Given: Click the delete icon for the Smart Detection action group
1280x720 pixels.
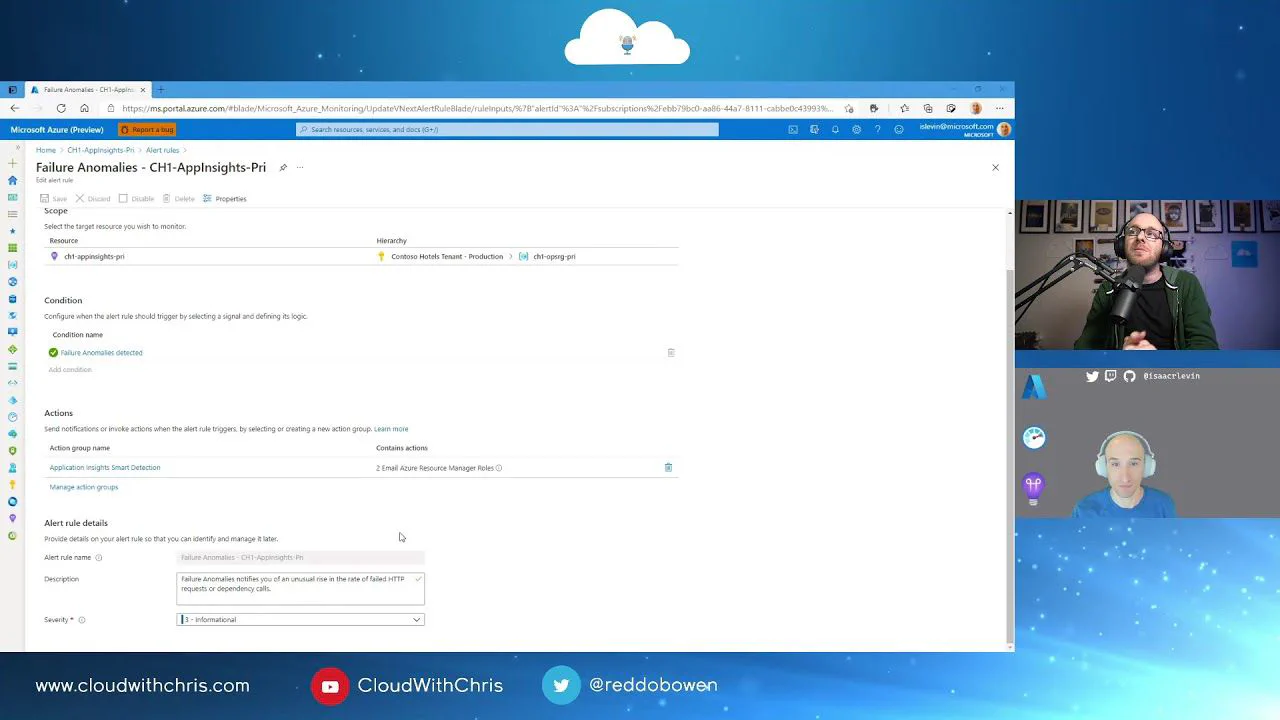Looking at the screenshot, I should pyautogui.click(x=668, y=467).
